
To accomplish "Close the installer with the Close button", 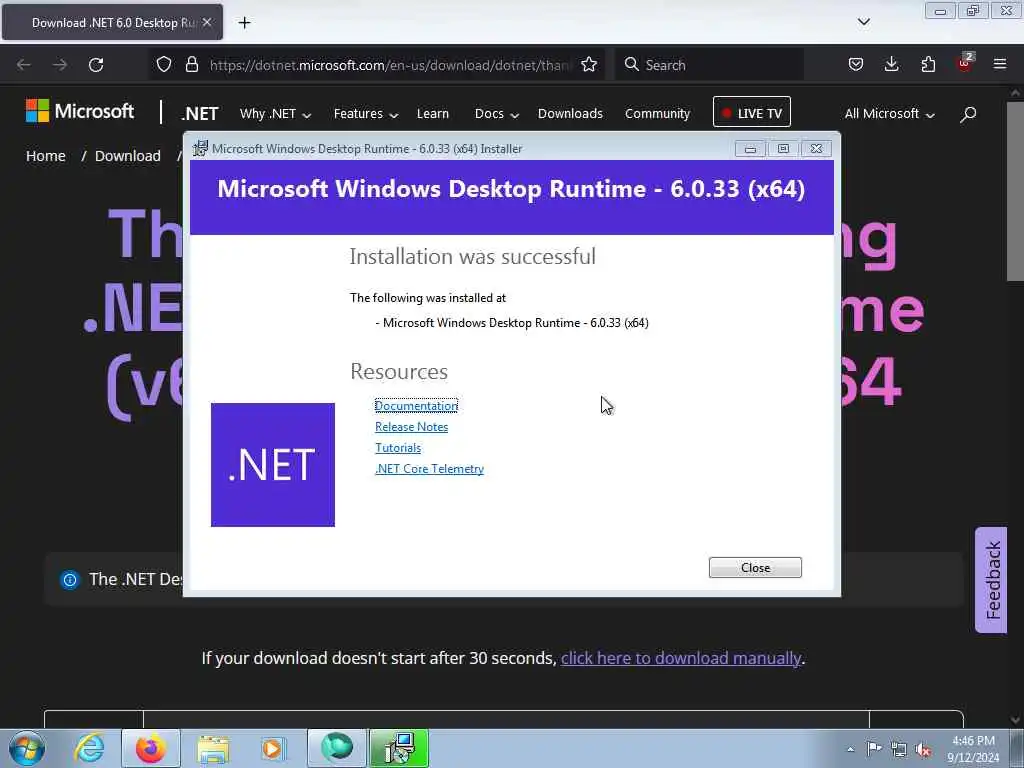I will 755,568.
